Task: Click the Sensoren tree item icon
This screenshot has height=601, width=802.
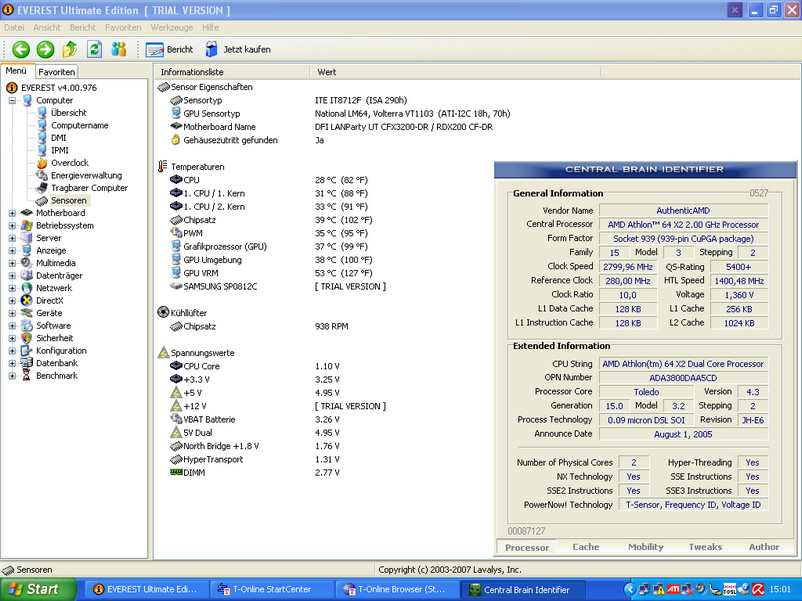Action: coord(42,201)
